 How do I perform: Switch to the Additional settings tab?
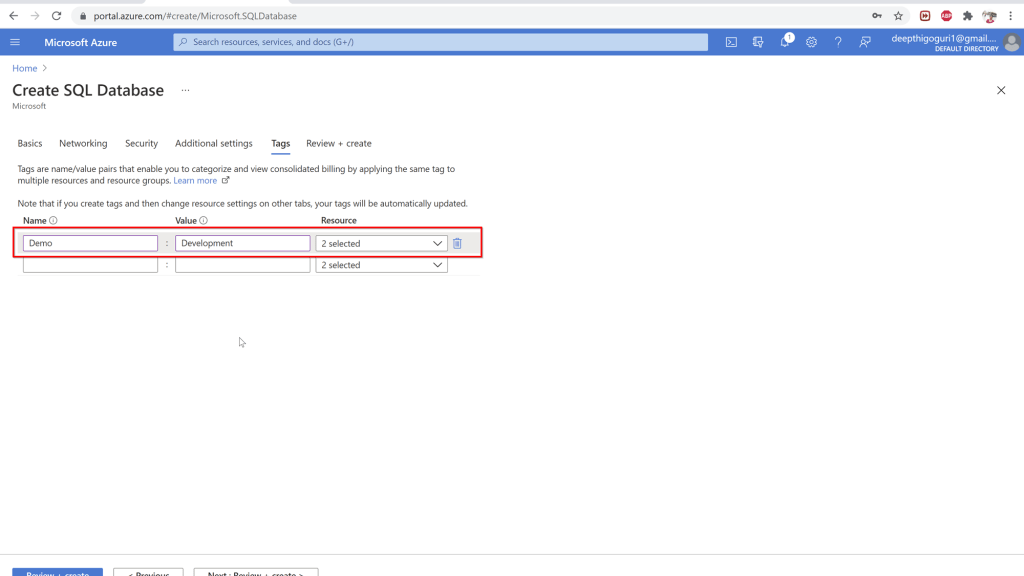(x=214, y=143)
